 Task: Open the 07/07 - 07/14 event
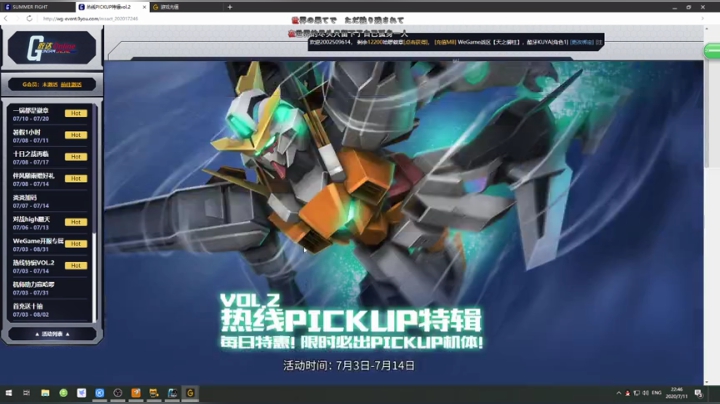click(x=50, y=202)
